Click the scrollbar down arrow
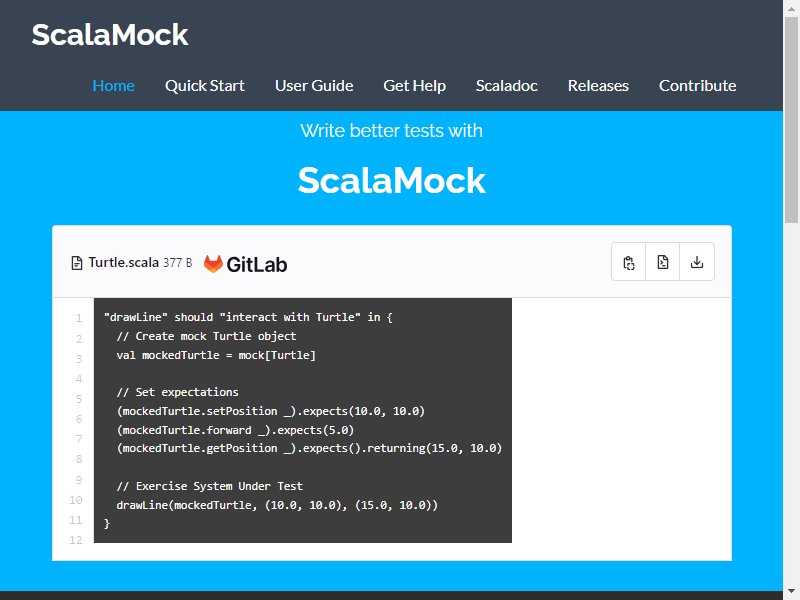Viewport: 800px width, 600px height. click(x=791, y=591)
